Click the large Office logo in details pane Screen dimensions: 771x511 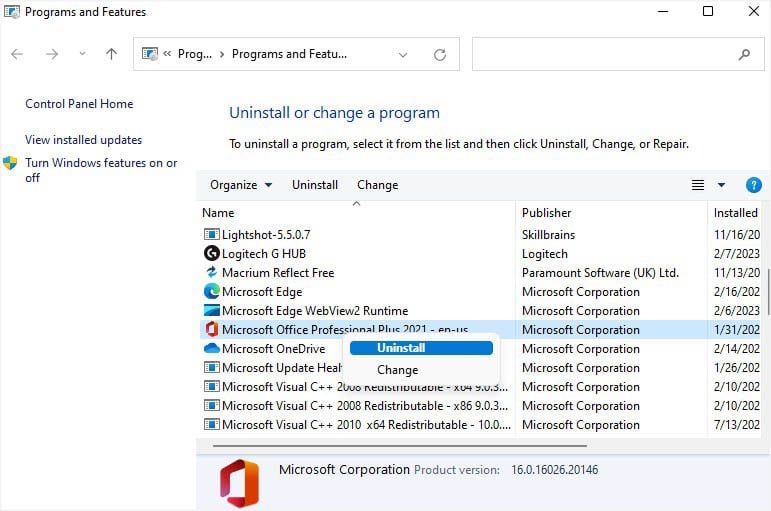(x=239, y=483)
